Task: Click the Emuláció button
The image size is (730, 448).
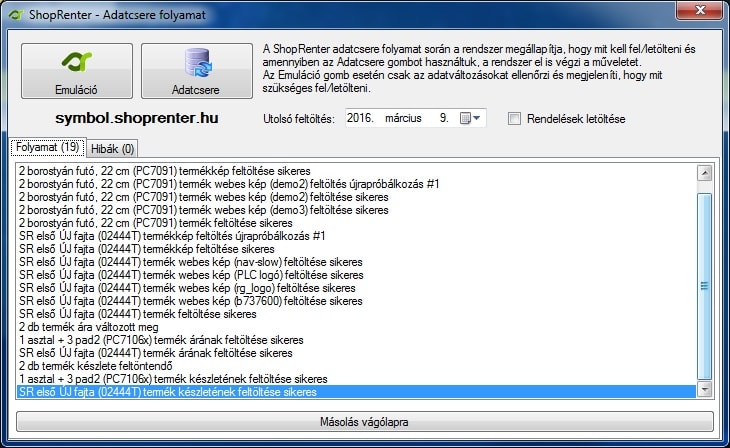Action: pyautogui.click(x=77, y=71)
